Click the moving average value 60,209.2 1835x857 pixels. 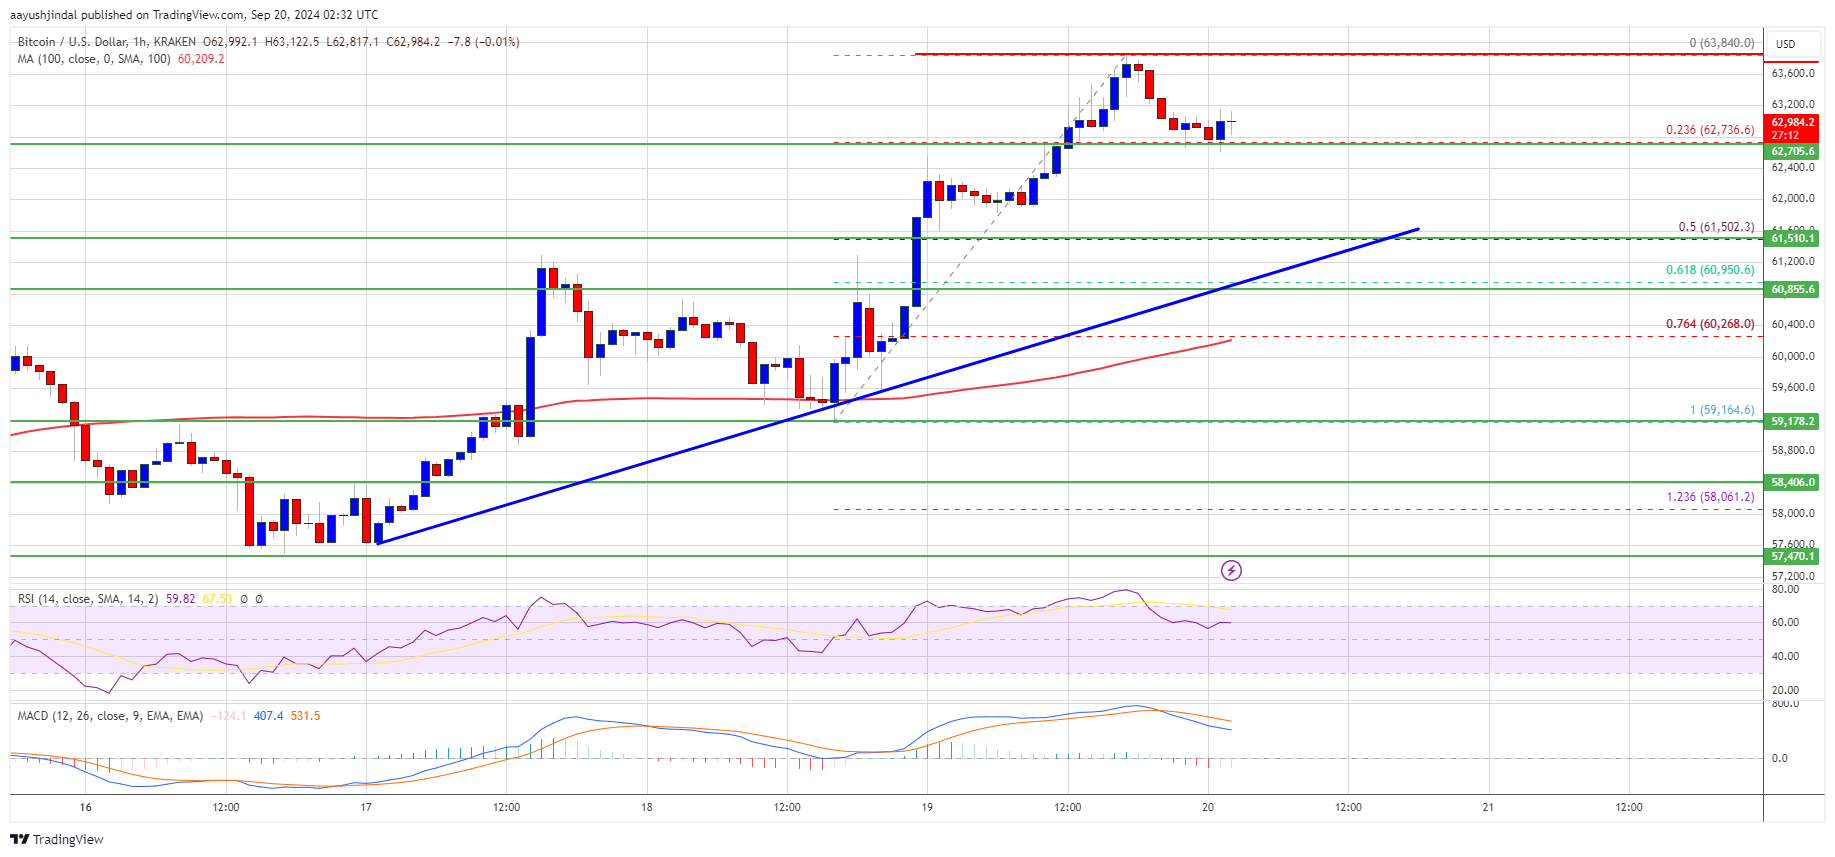(201, 59)
